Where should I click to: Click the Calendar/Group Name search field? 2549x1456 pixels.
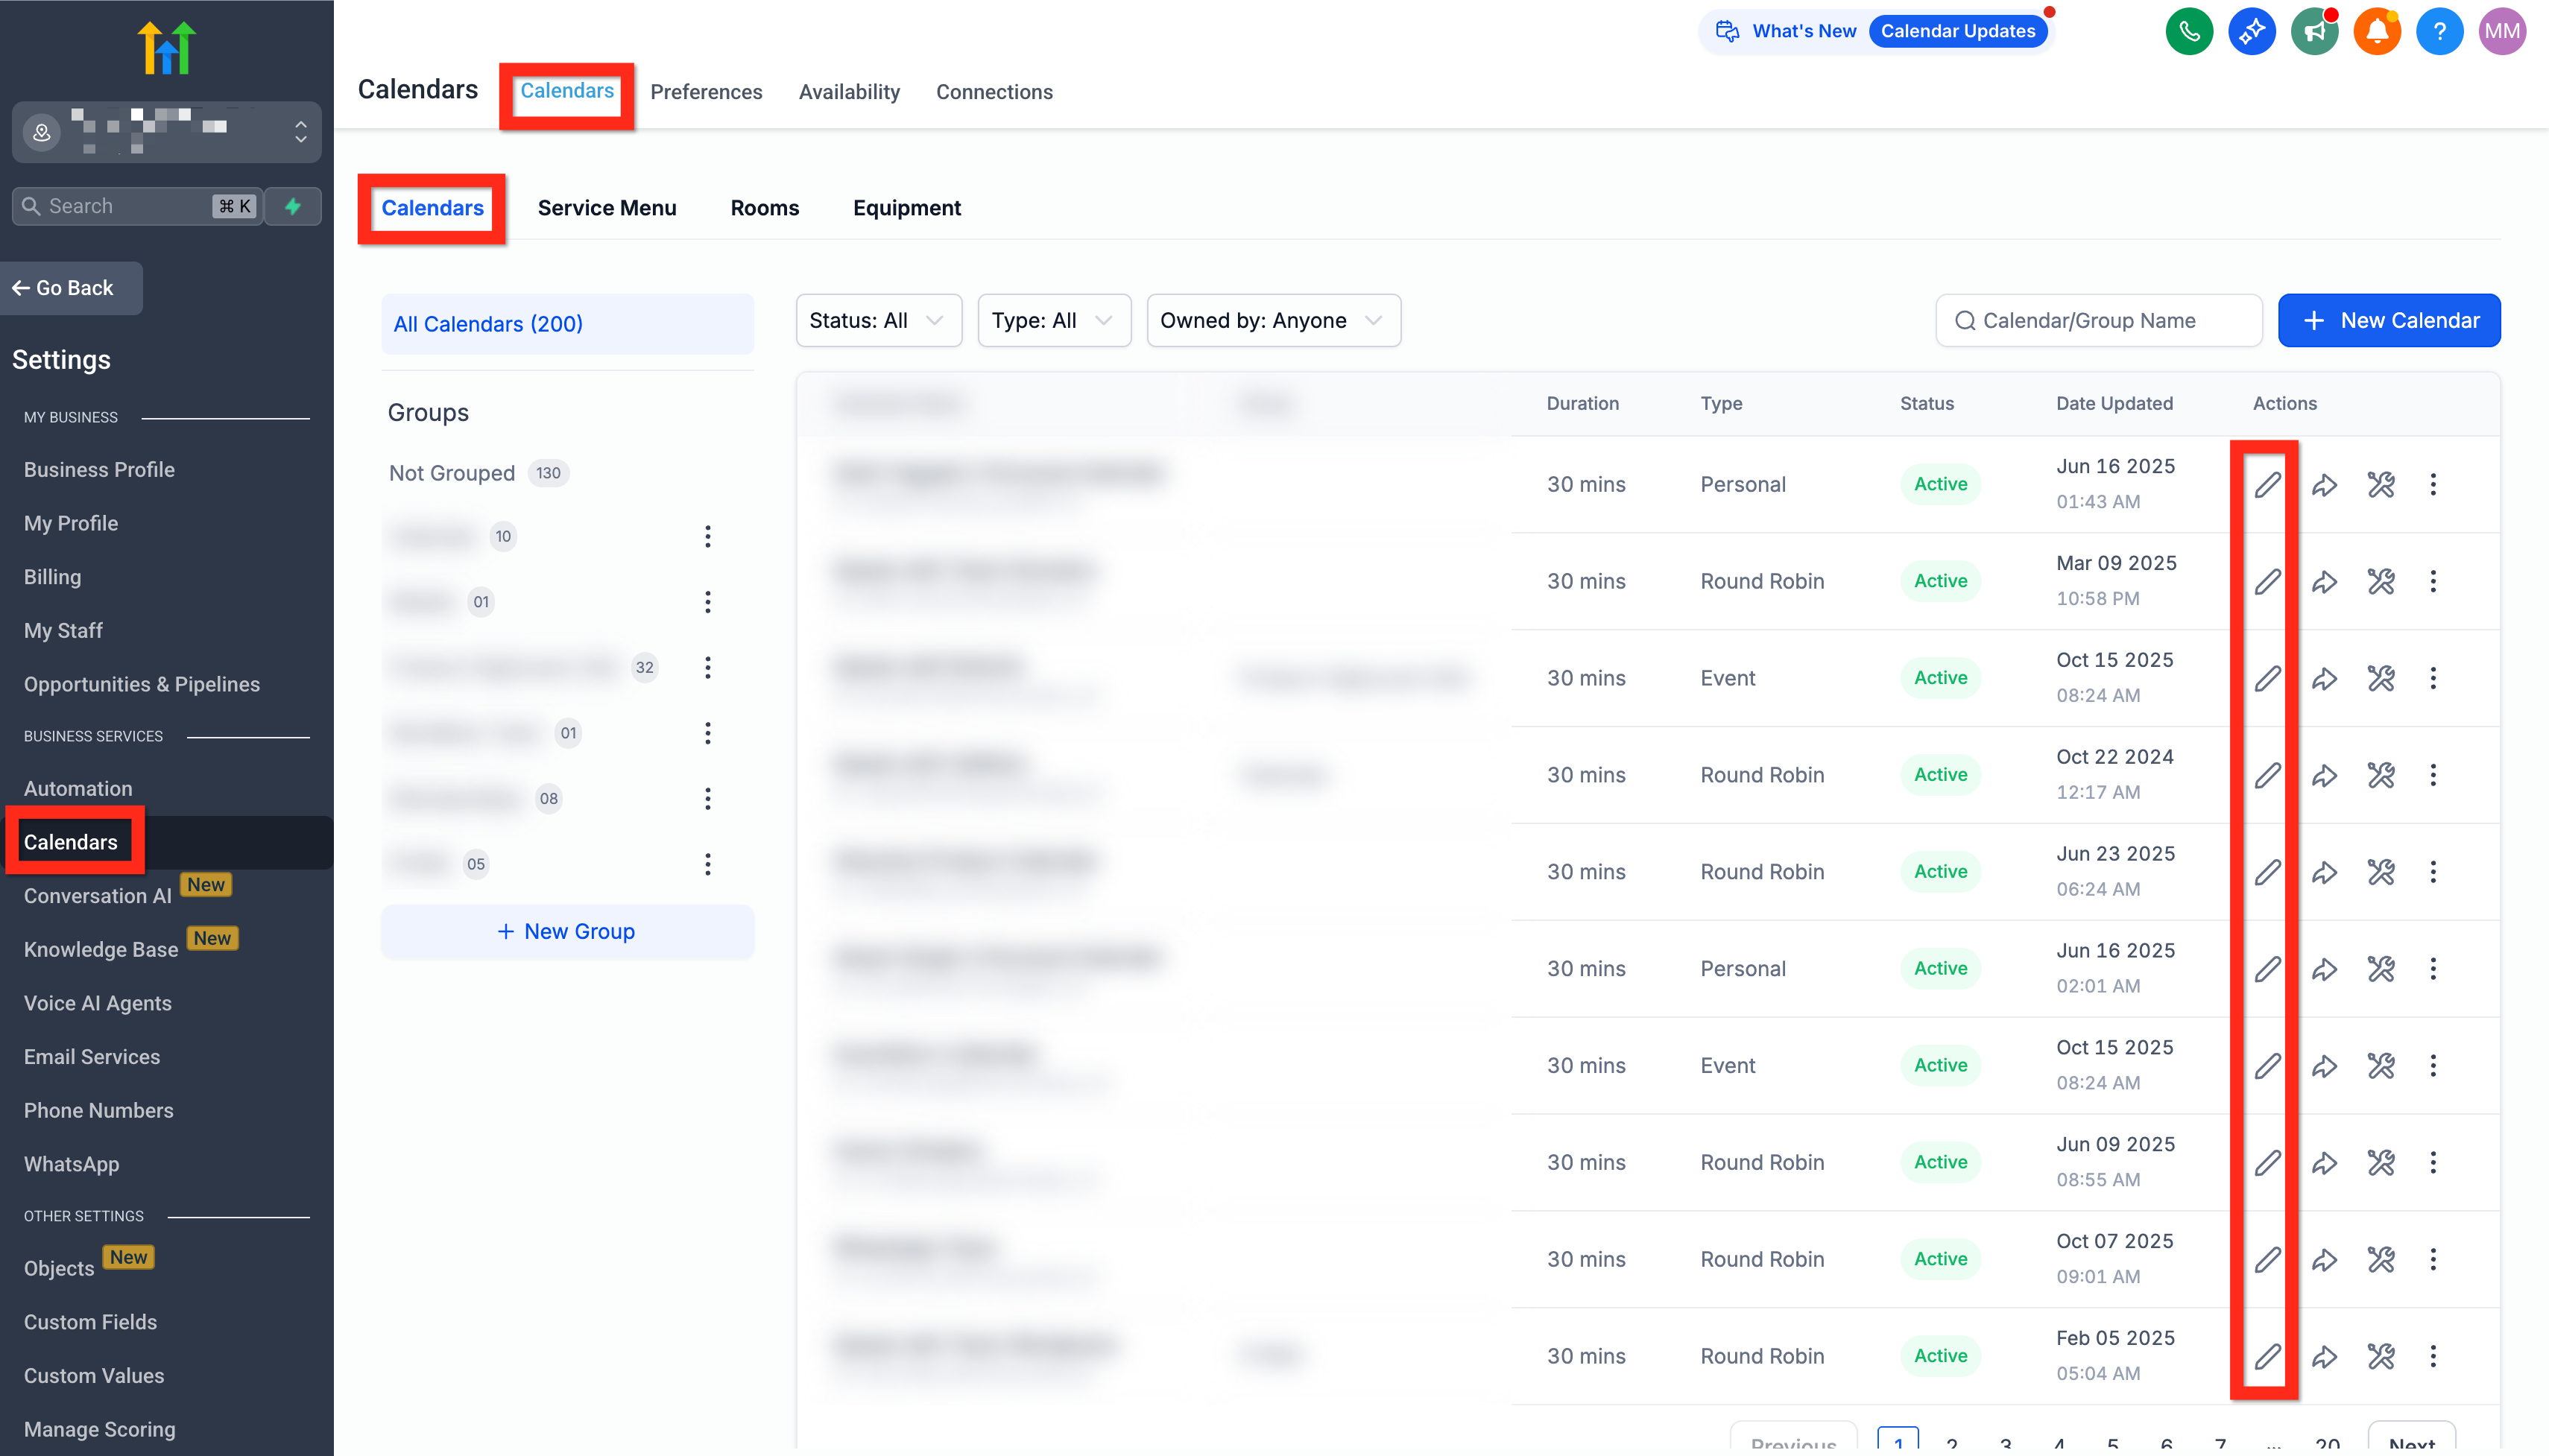coord(2098,321)
